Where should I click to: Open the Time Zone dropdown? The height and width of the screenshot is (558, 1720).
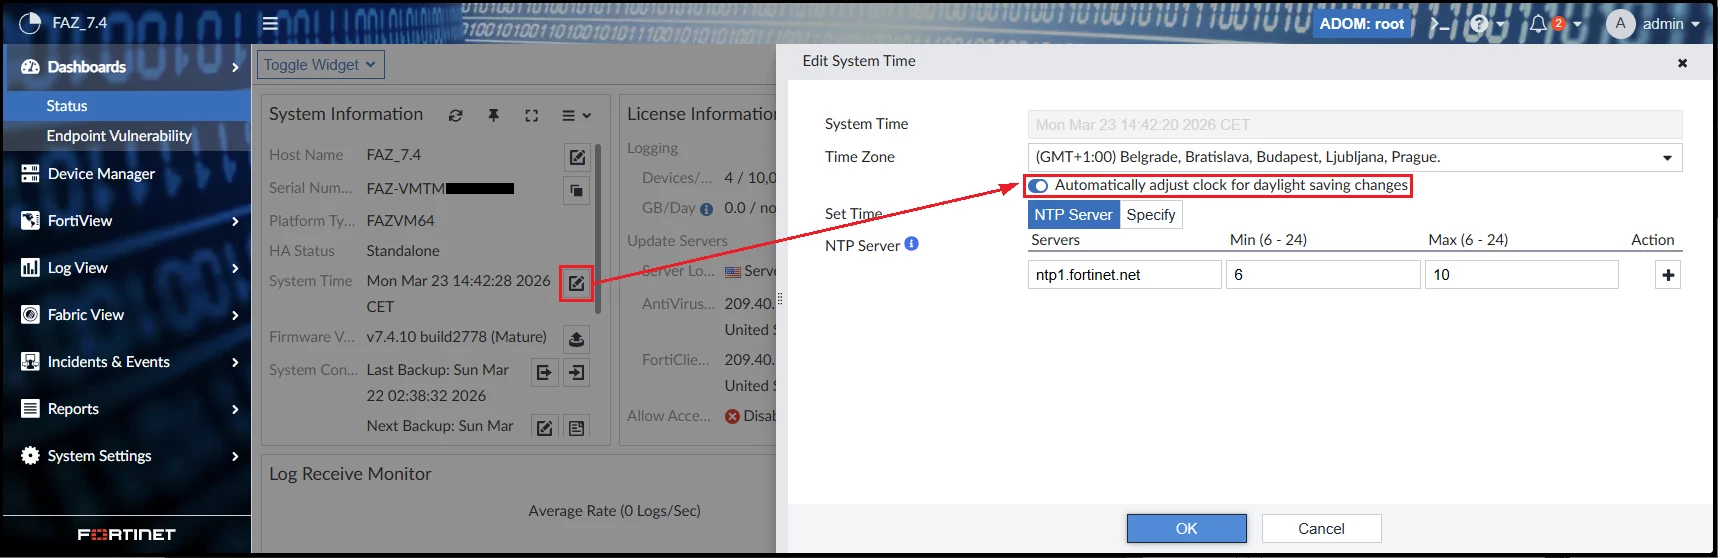click(1355, 157)
